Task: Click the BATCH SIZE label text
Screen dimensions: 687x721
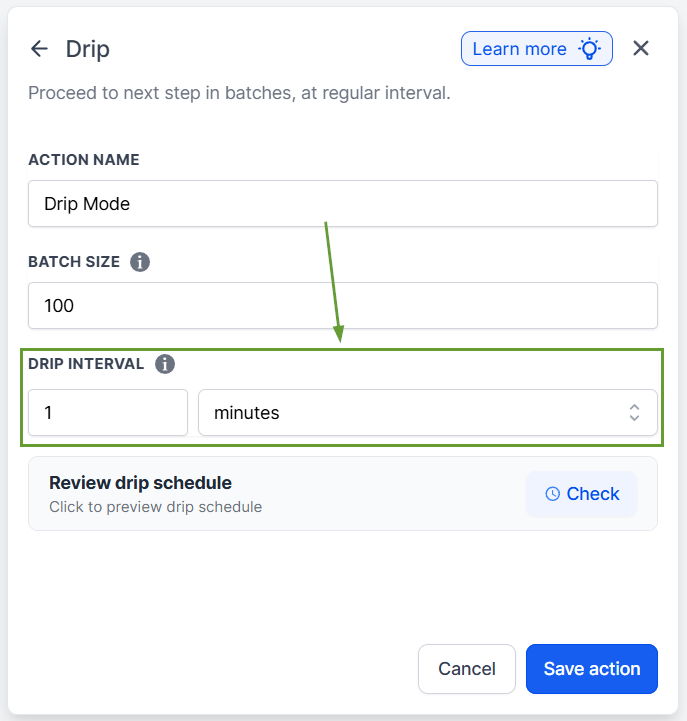Action: coord(74,262)
